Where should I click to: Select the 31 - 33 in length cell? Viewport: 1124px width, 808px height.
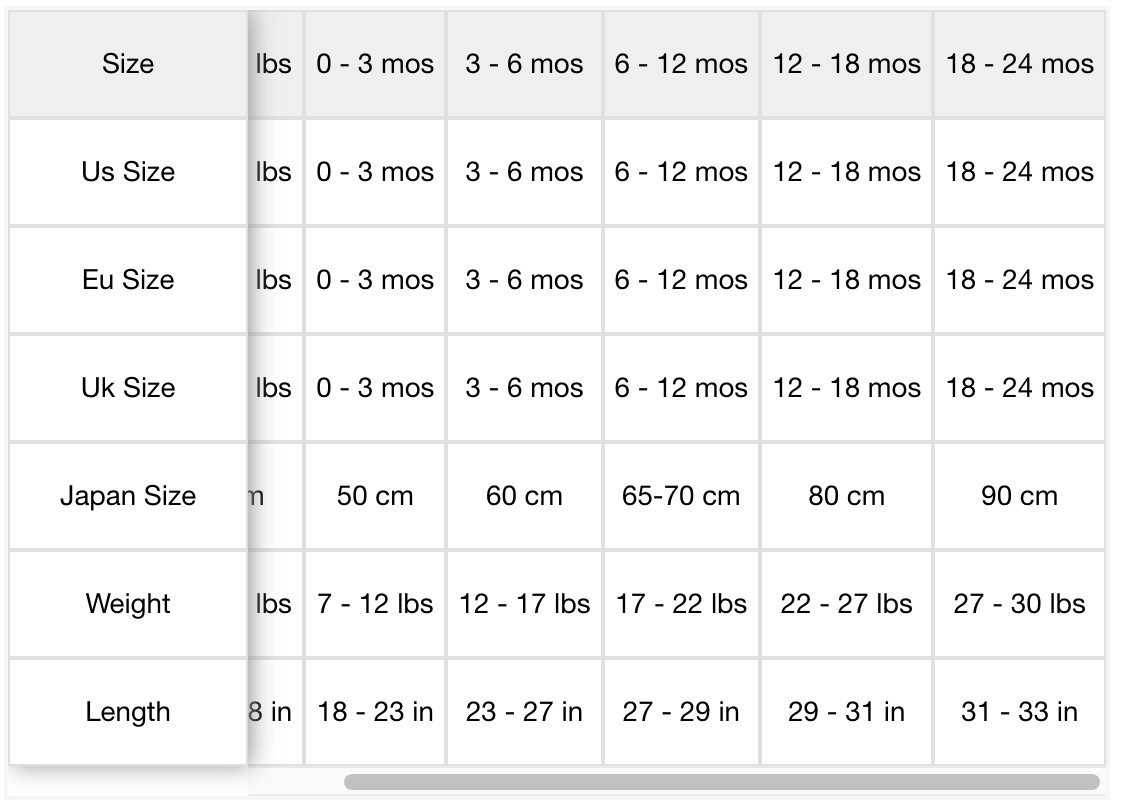1019,712
